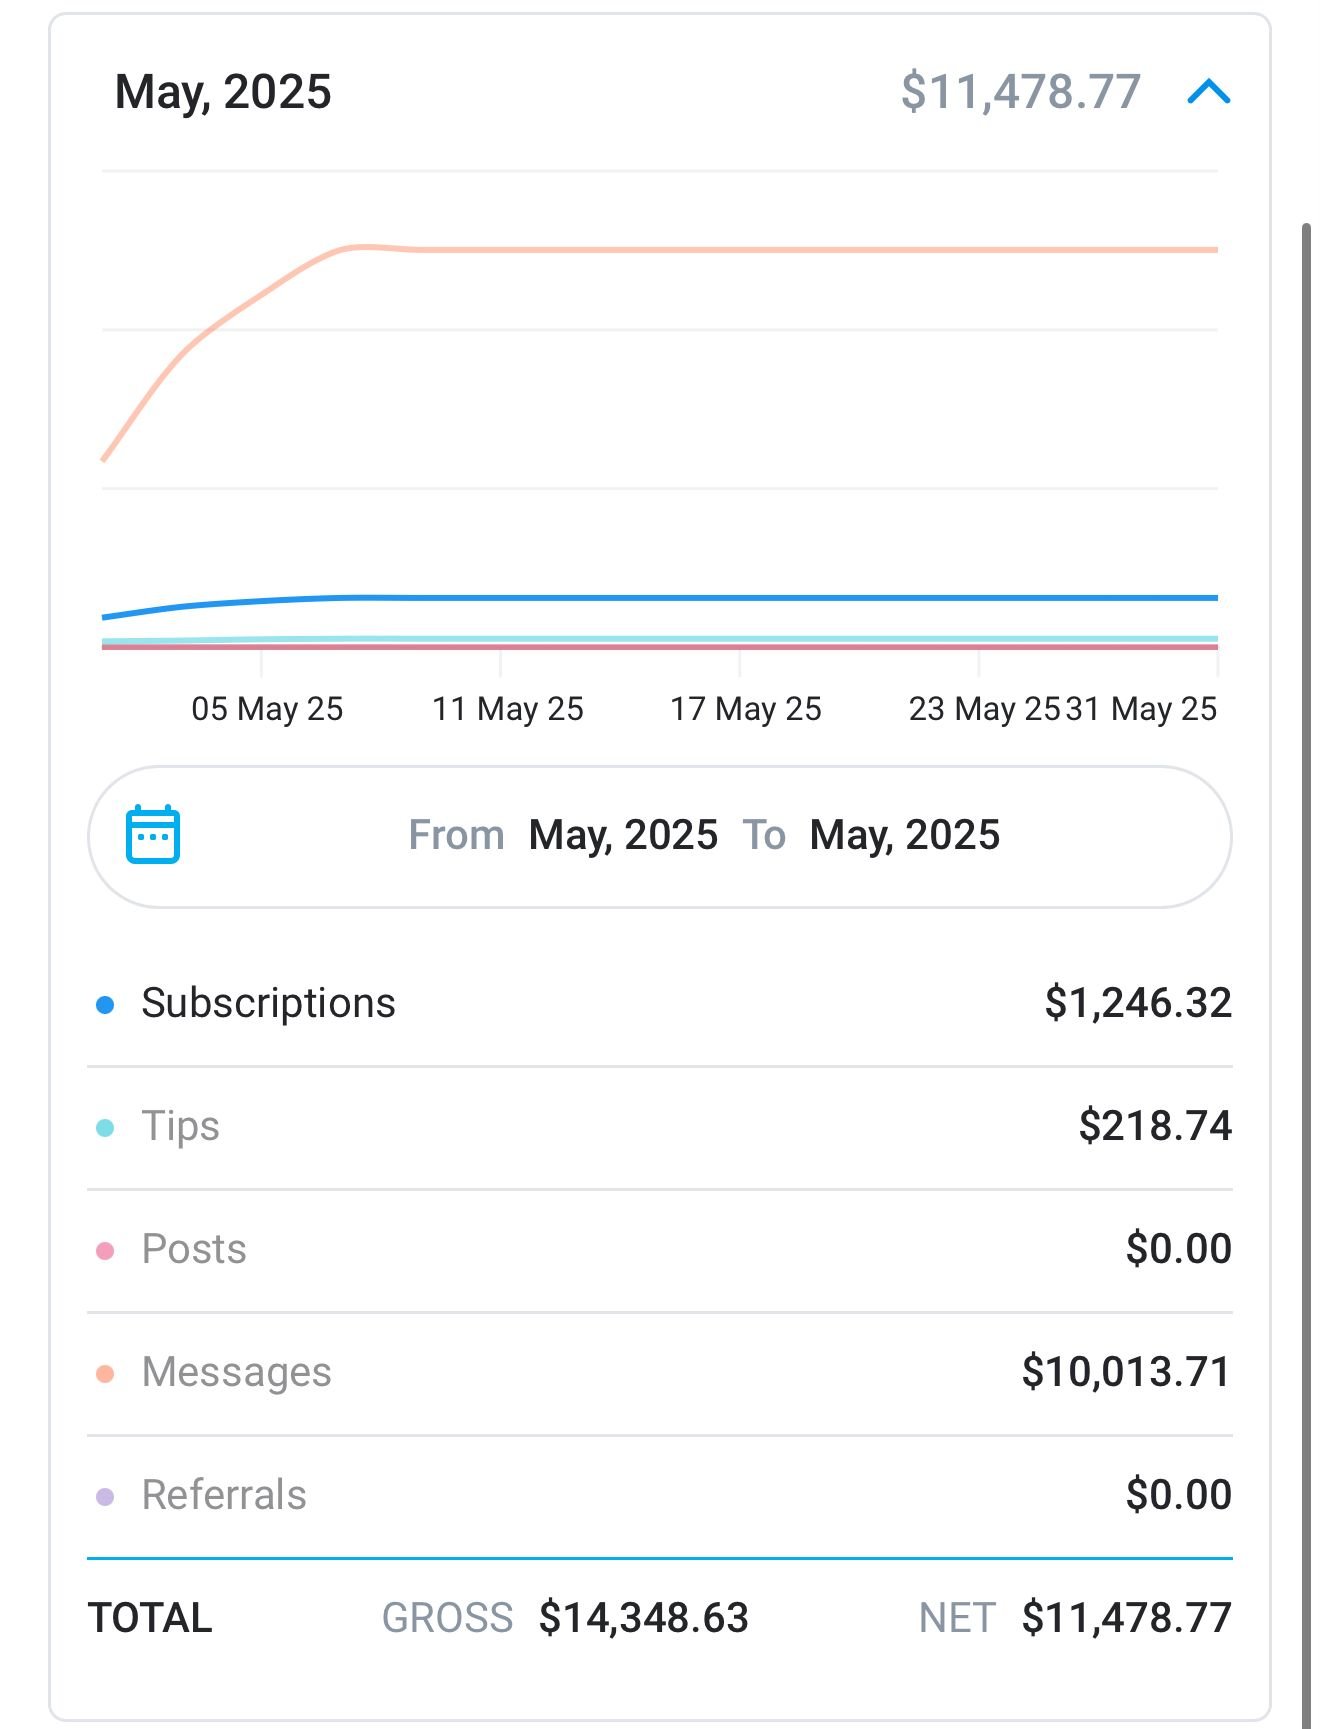Click the Messages amount $10,013.71
The image size is (1320, 1729).
(1125, 1372)
